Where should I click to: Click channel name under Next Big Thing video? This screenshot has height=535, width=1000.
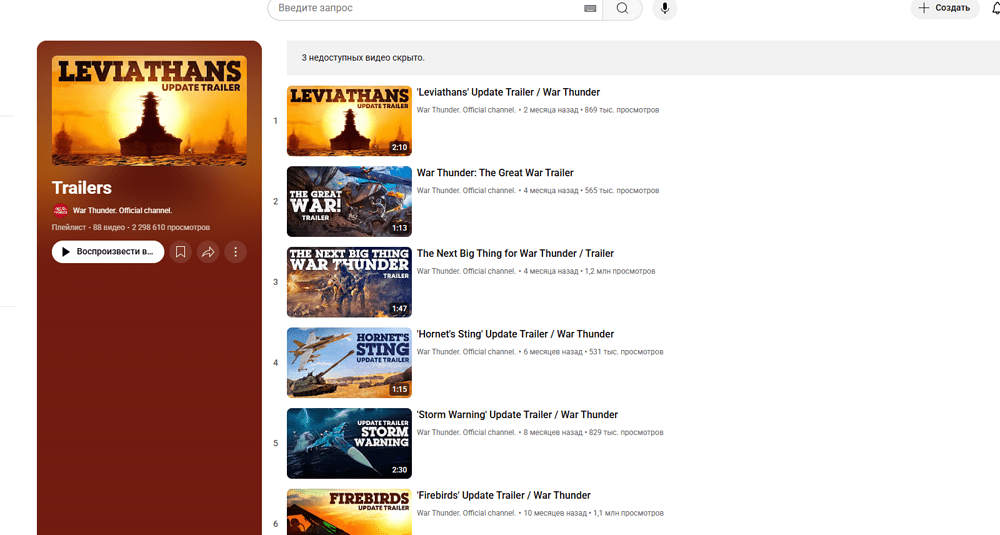[x=466, y=271]
